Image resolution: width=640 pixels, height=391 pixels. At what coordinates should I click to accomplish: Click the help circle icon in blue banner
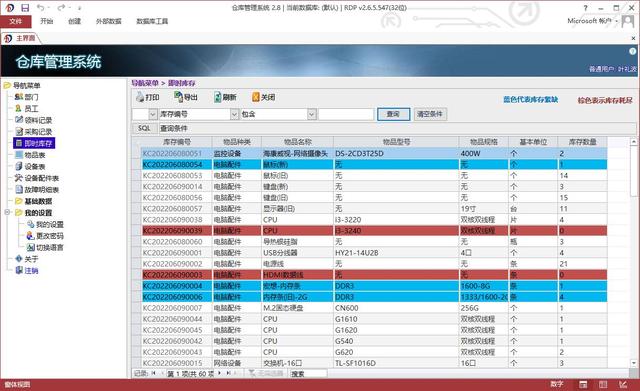[x=633, y=51]
